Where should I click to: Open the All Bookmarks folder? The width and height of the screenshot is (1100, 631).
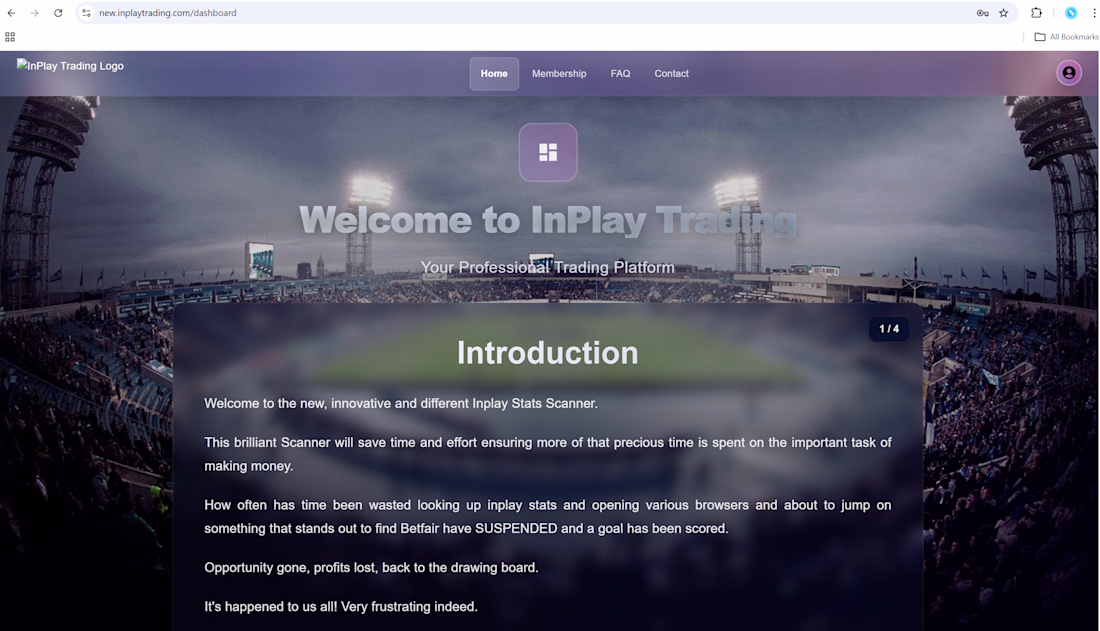[x=1066, y=36]
